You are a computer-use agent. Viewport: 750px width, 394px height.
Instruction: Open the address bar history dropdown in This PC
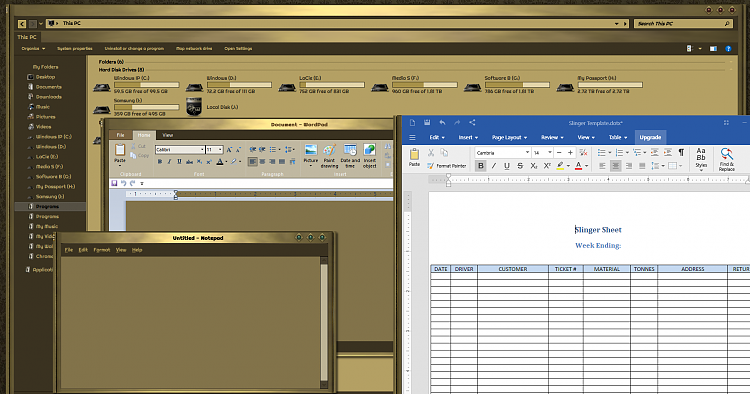pyautogui.click(x=617, y=23)
